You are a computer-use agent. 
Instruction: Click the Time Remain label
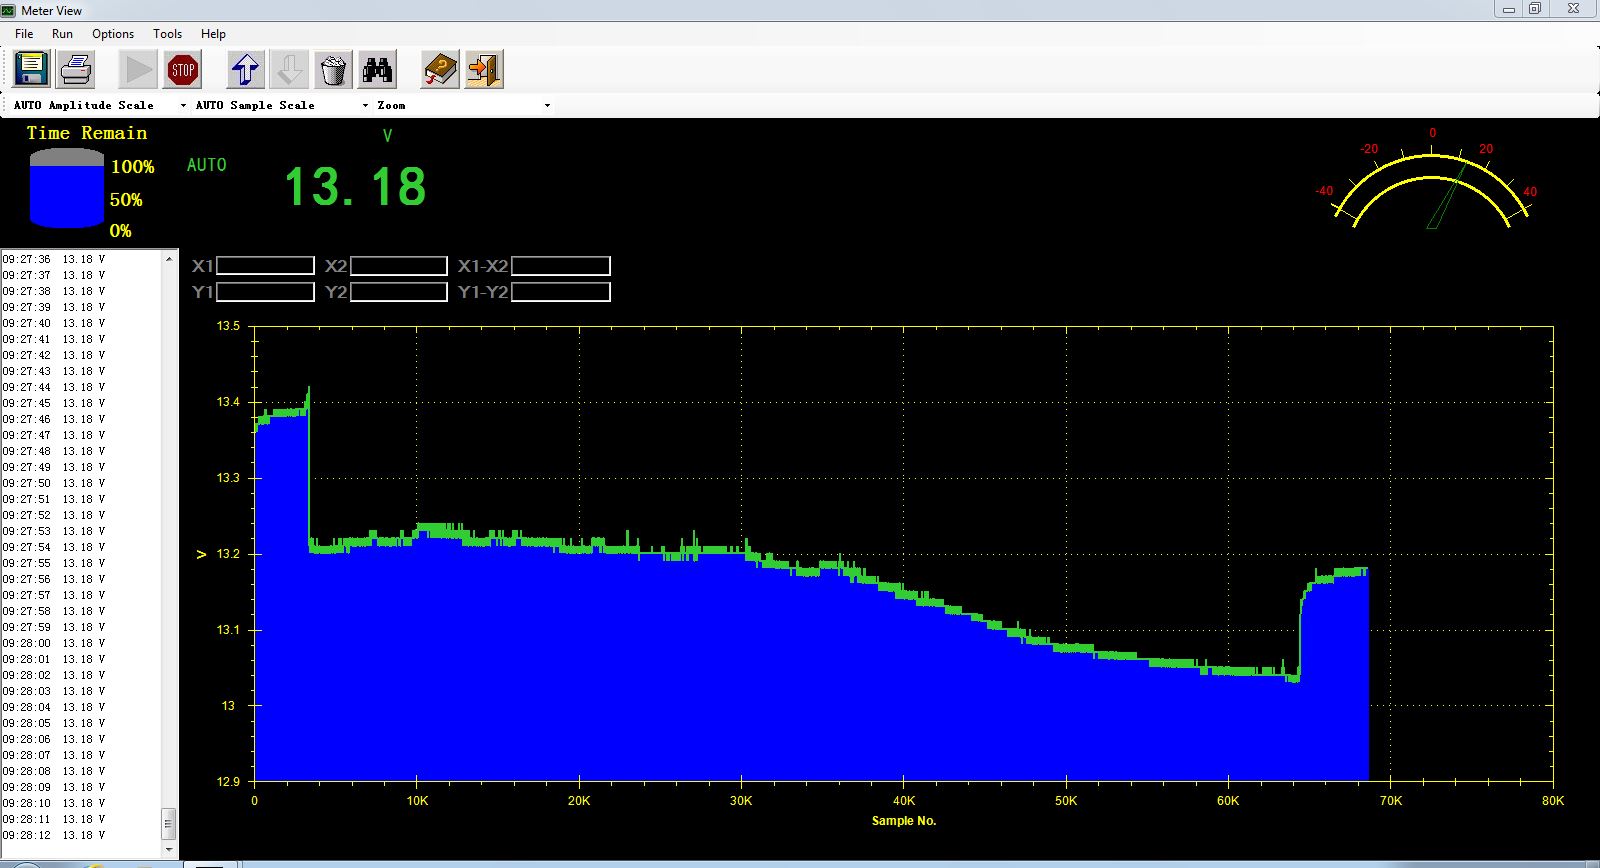(x=87, y=133)
